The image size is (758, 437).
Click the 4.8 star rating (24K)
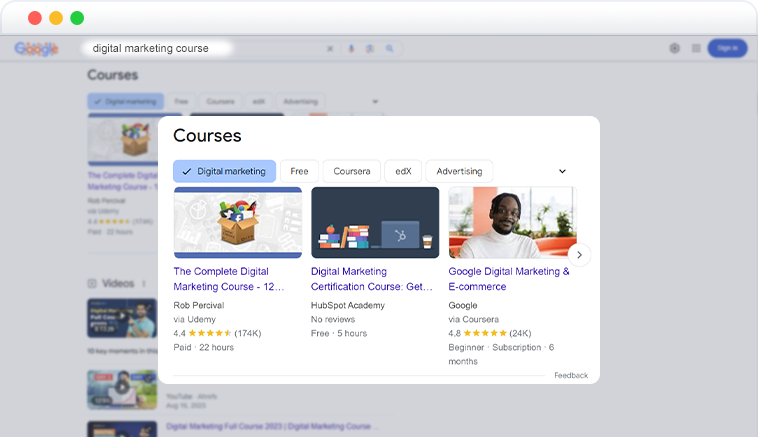(489, 333)
